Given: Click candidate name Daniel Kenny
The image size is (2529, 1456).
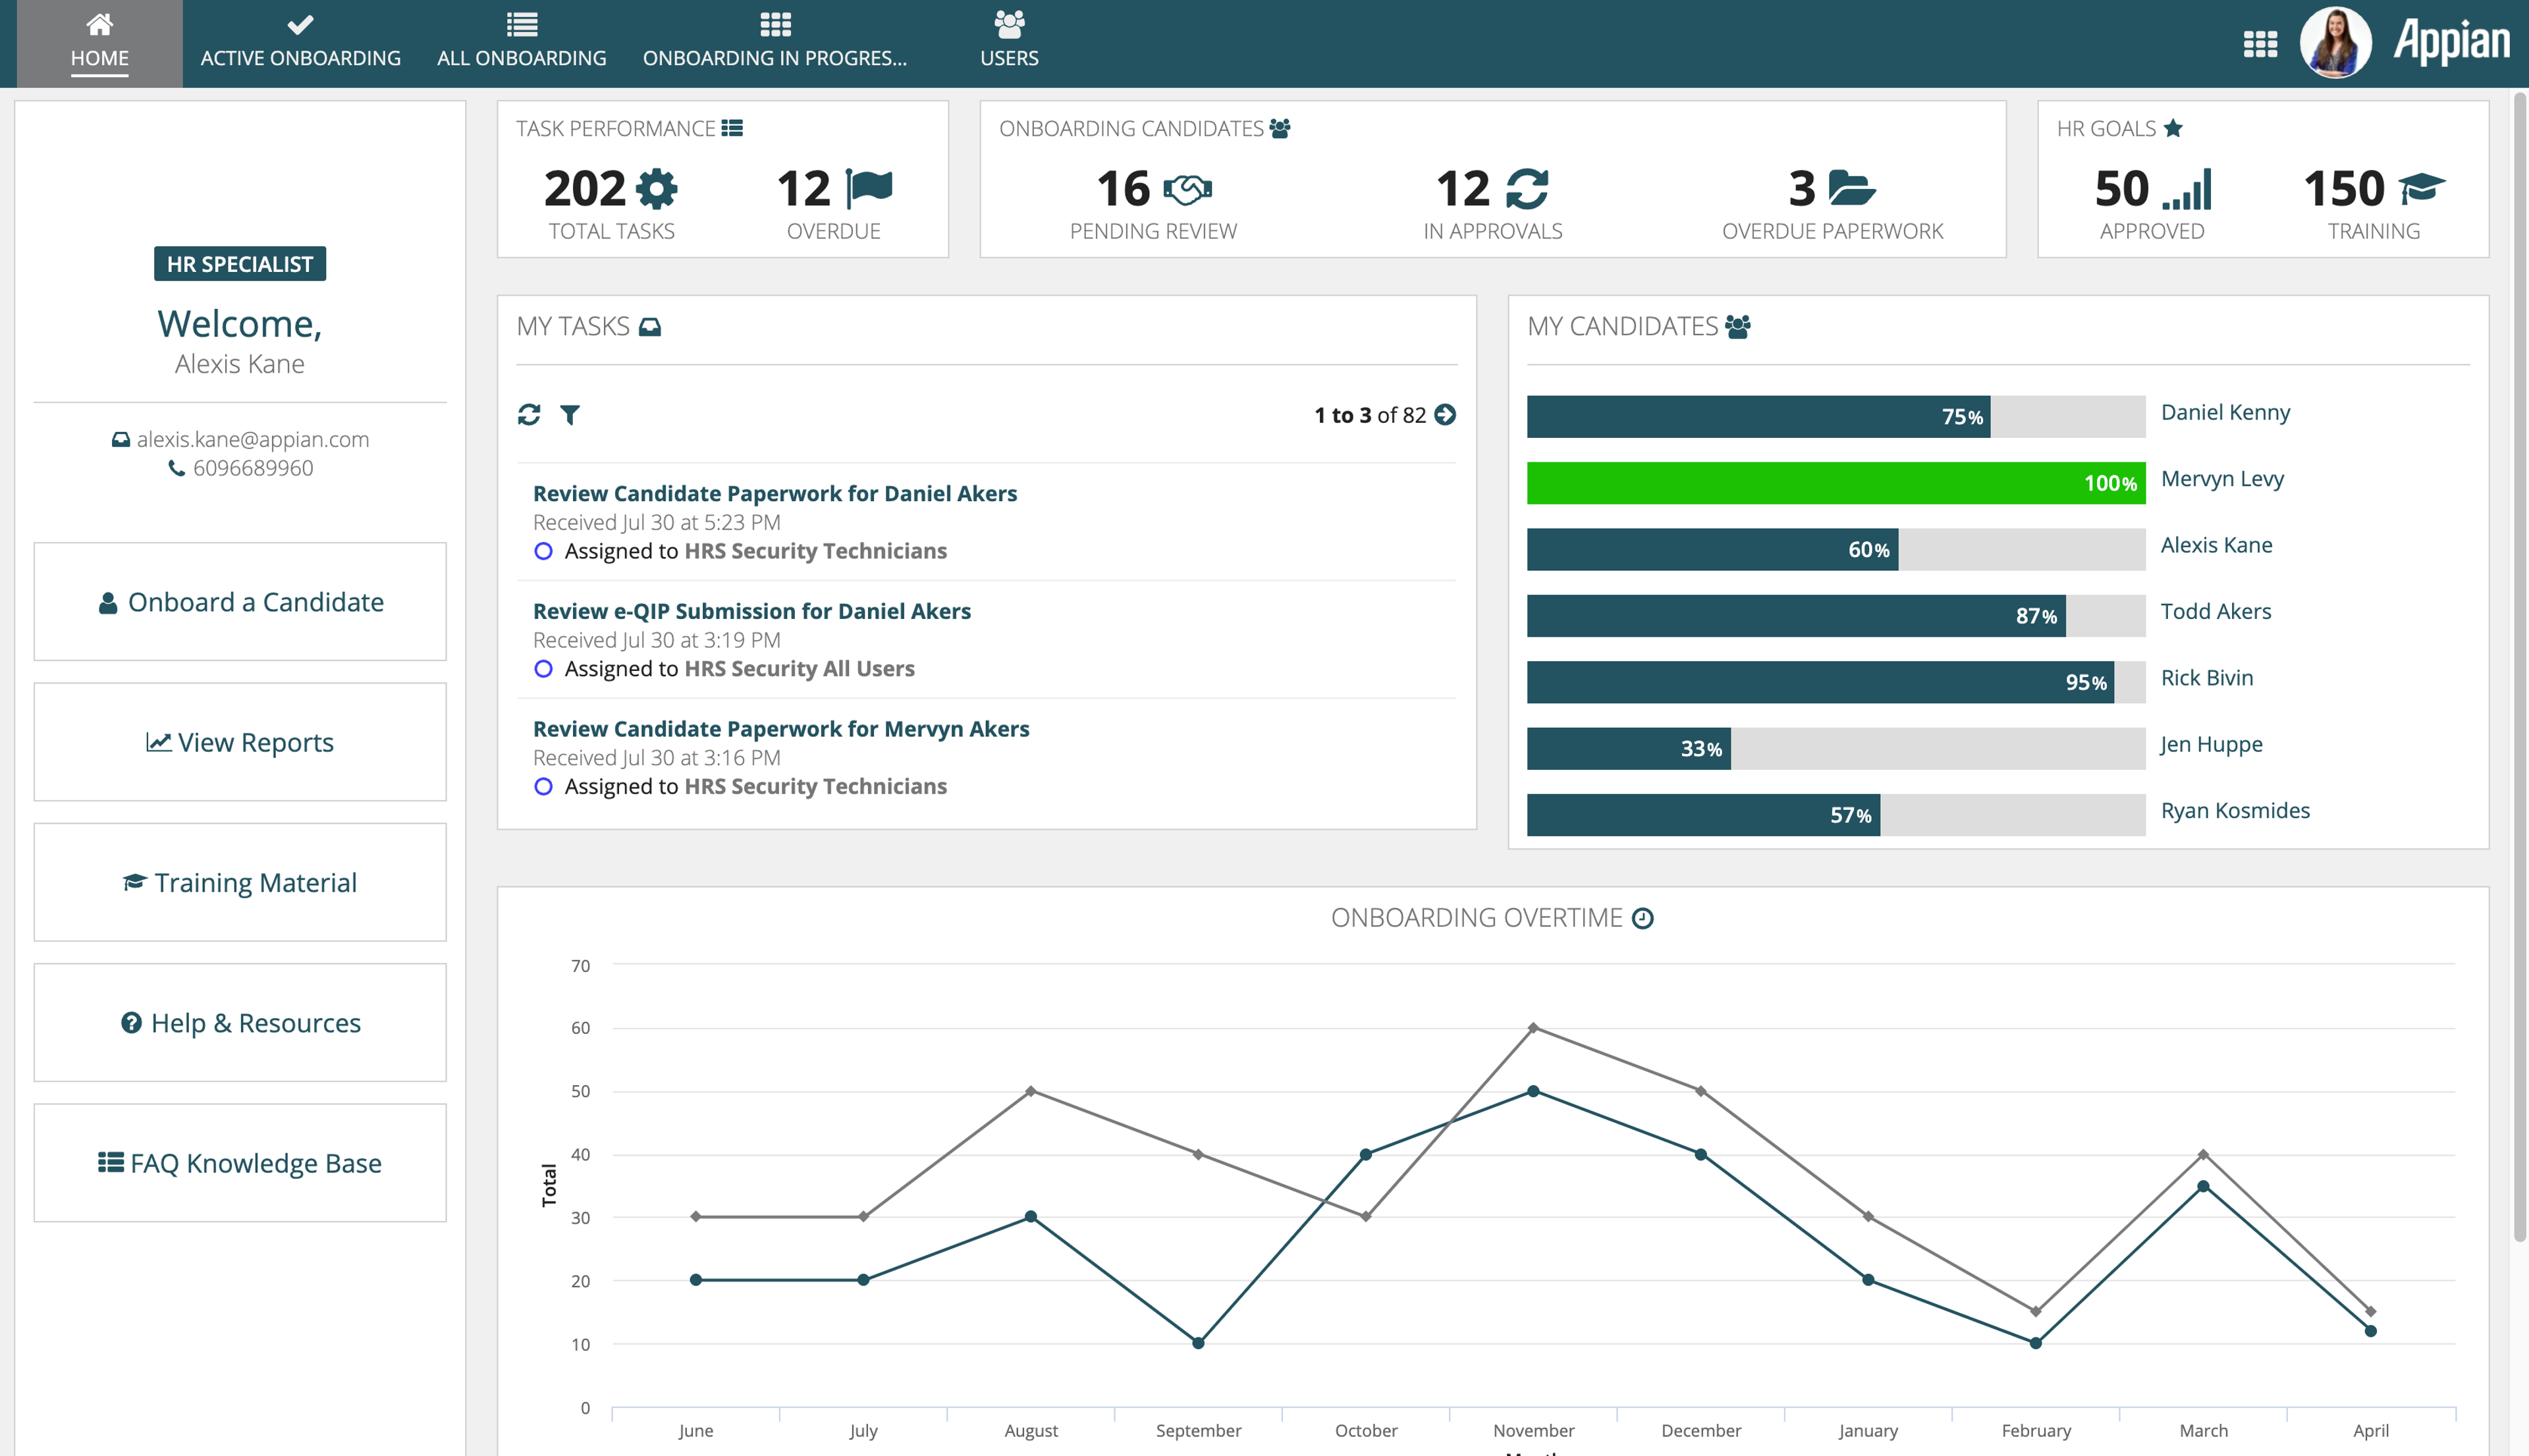Looking at the screenshot, I should [2225, 412].
